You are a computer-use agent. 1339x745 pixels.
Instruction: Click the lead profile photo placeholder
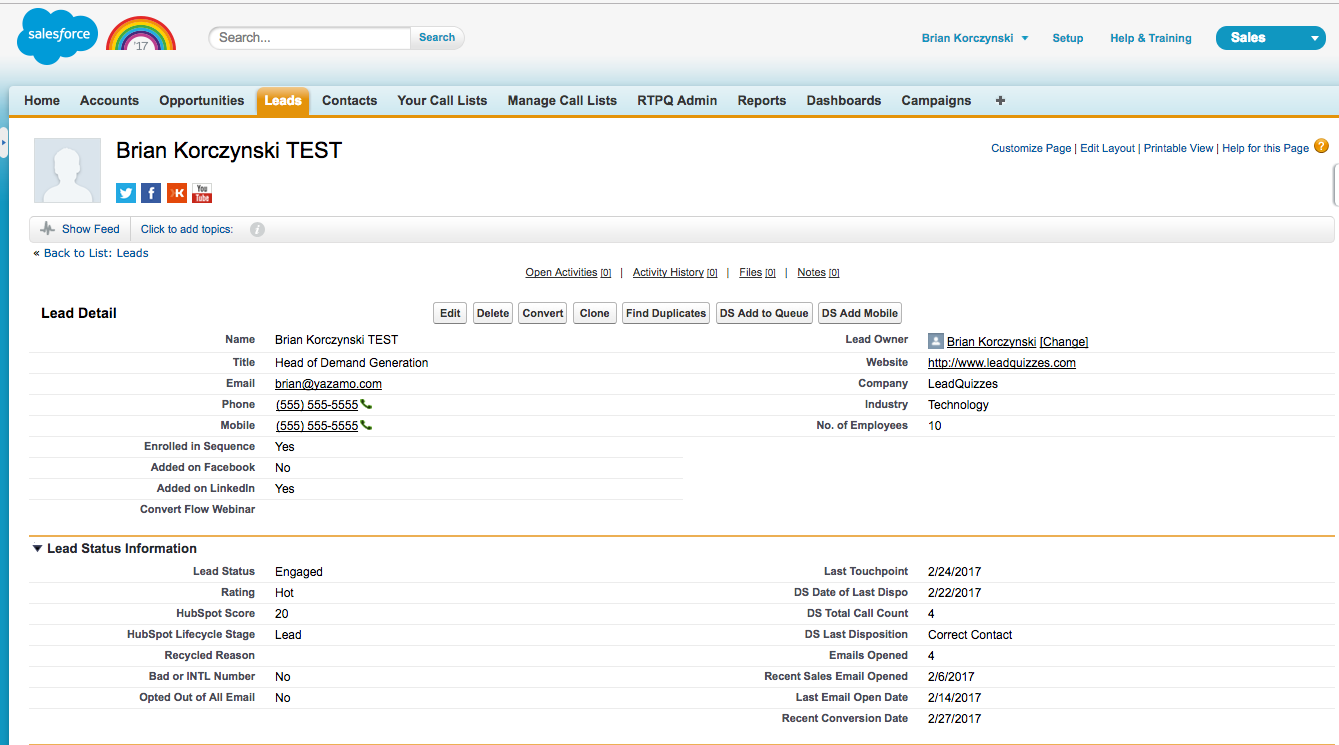68,171
